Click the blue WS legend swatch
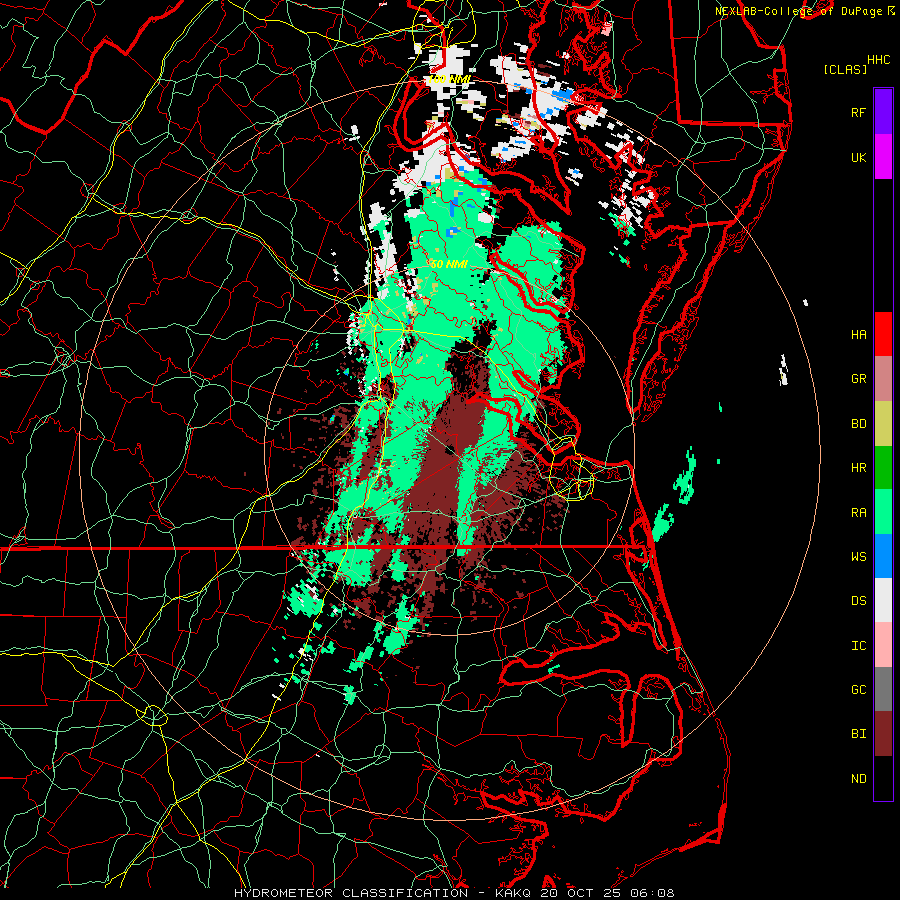The width and height of the screenshot is (900, 900). (883, 556)
